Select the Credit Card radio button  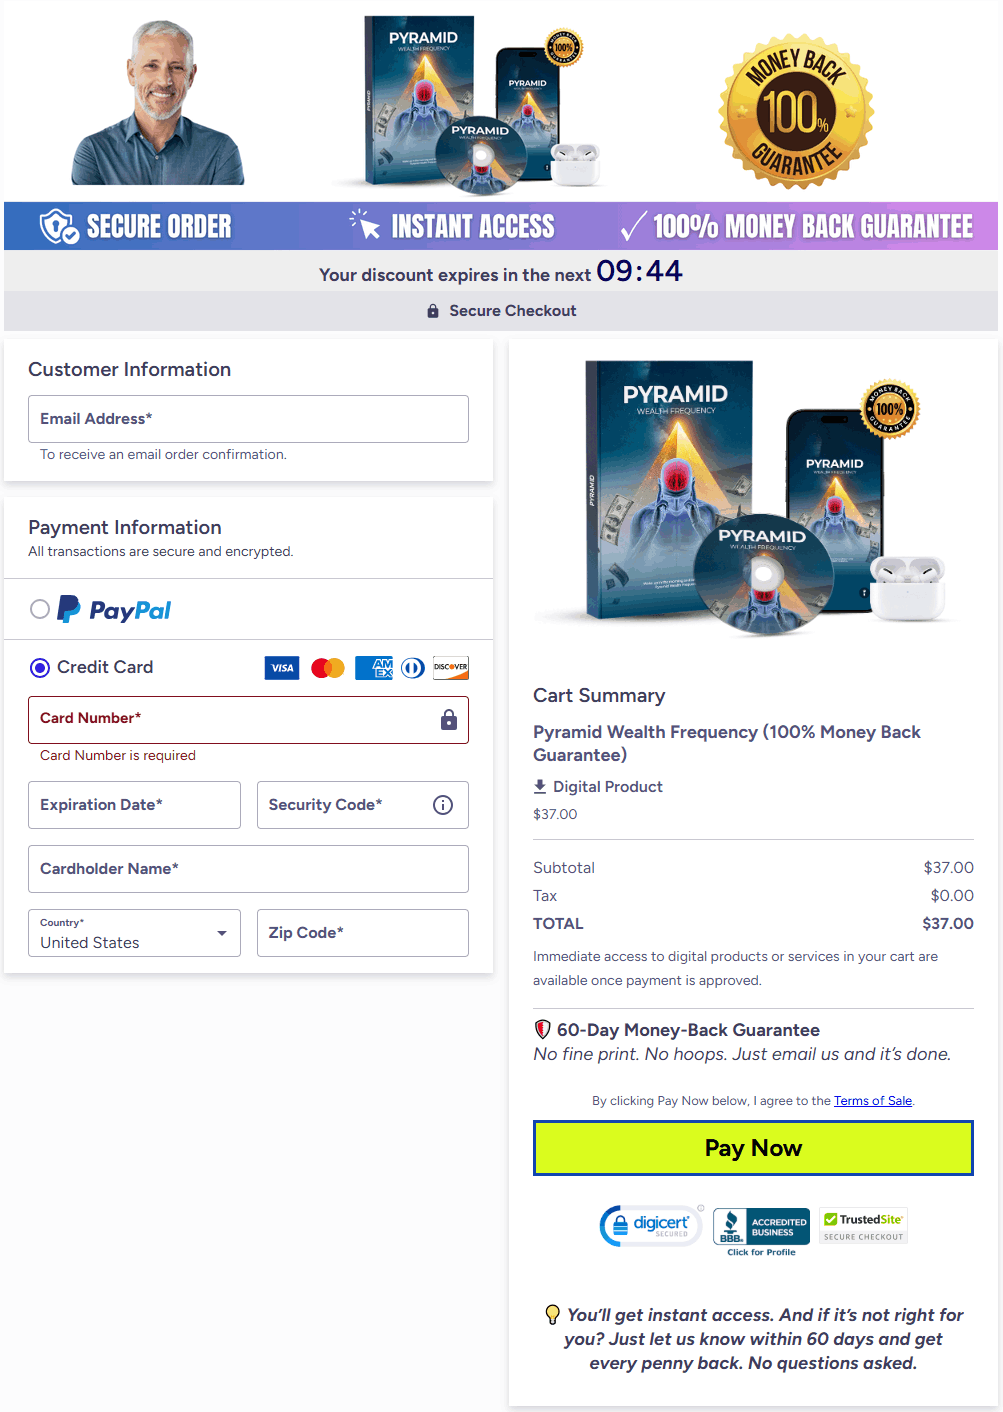coord(40,667)
